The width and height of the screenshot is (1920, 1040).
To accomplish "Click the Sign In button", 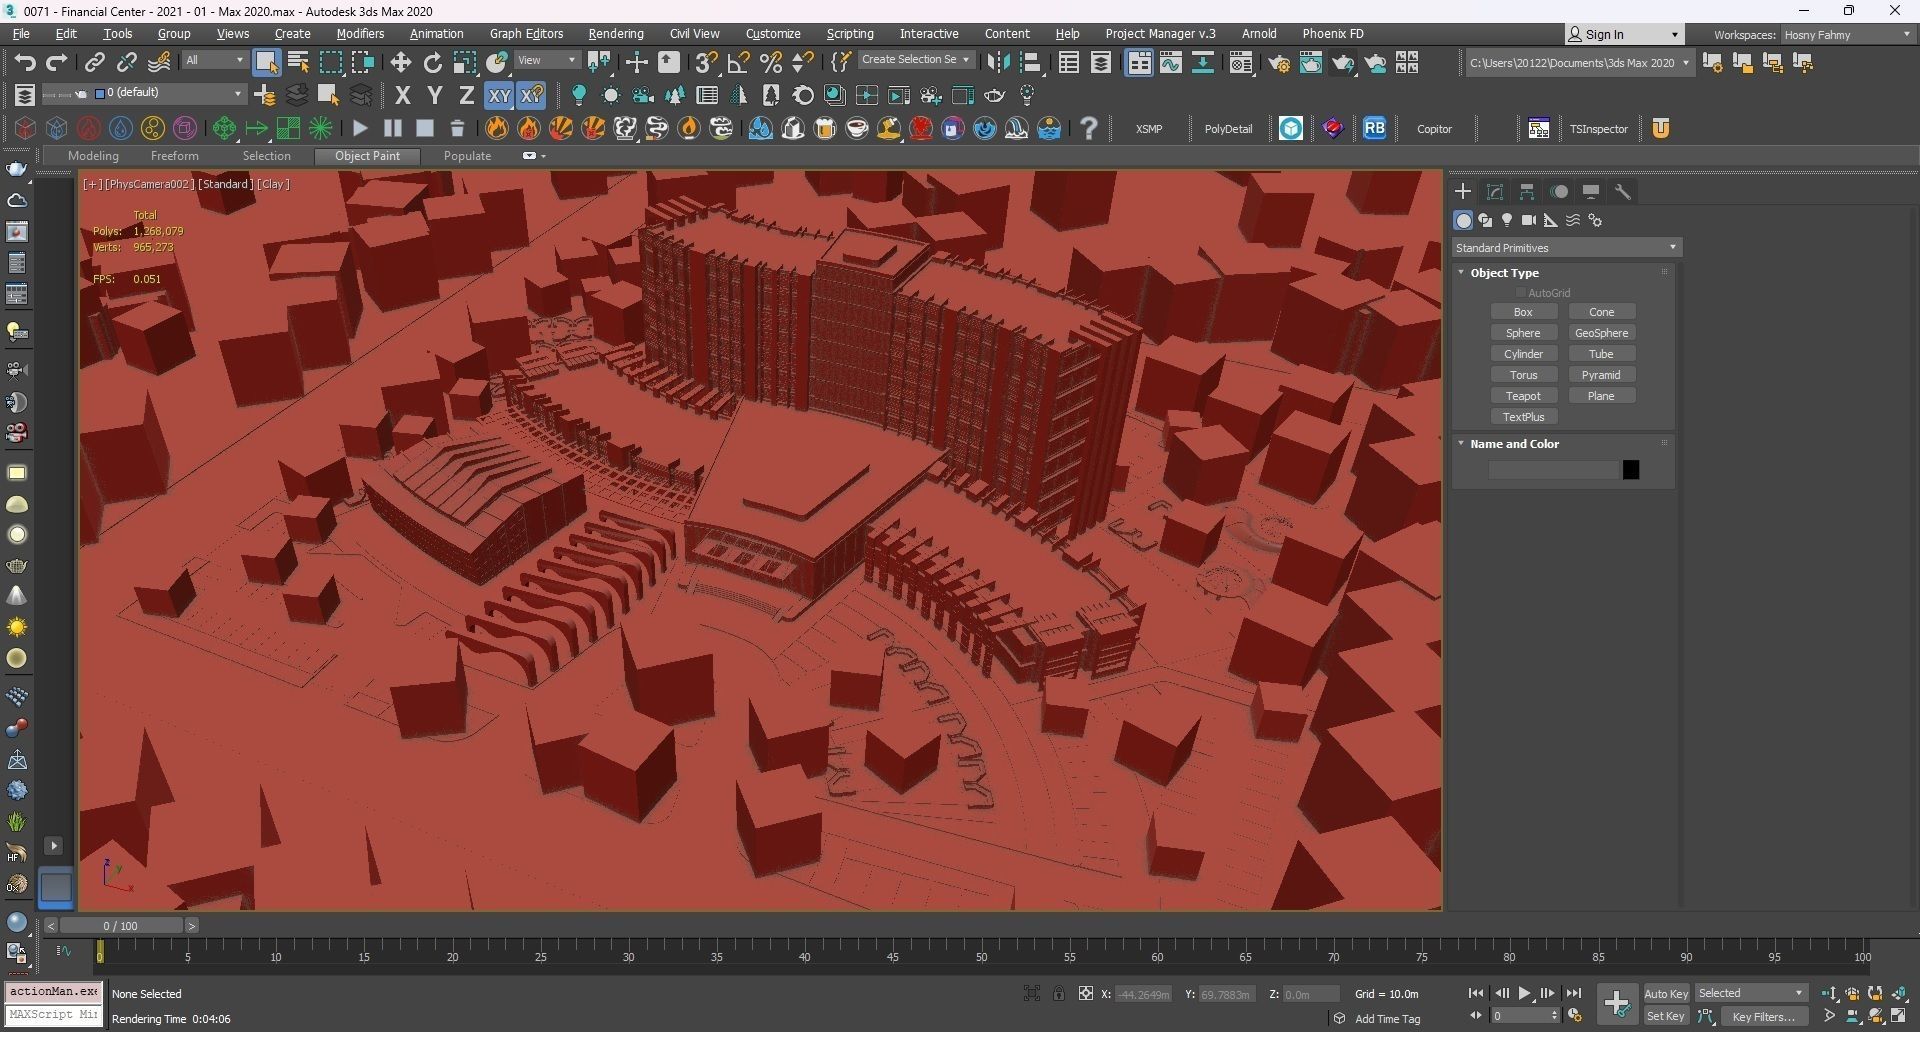I will click(1624, 34).
